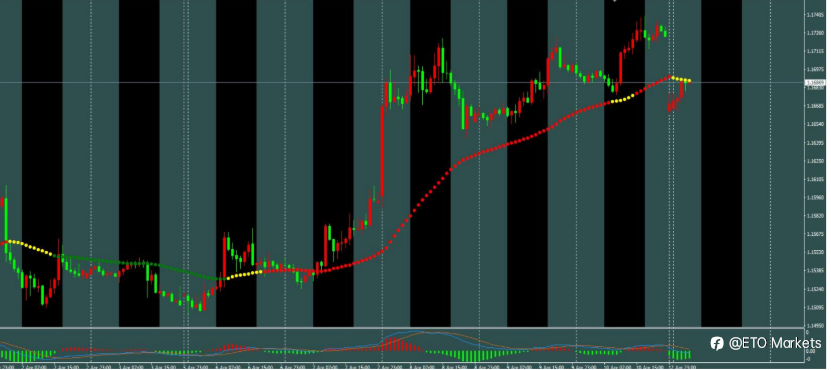Screen dimensions: 831x370
Task: Click the 1.16105 price axis label
Action: click(x=815, y=180)
